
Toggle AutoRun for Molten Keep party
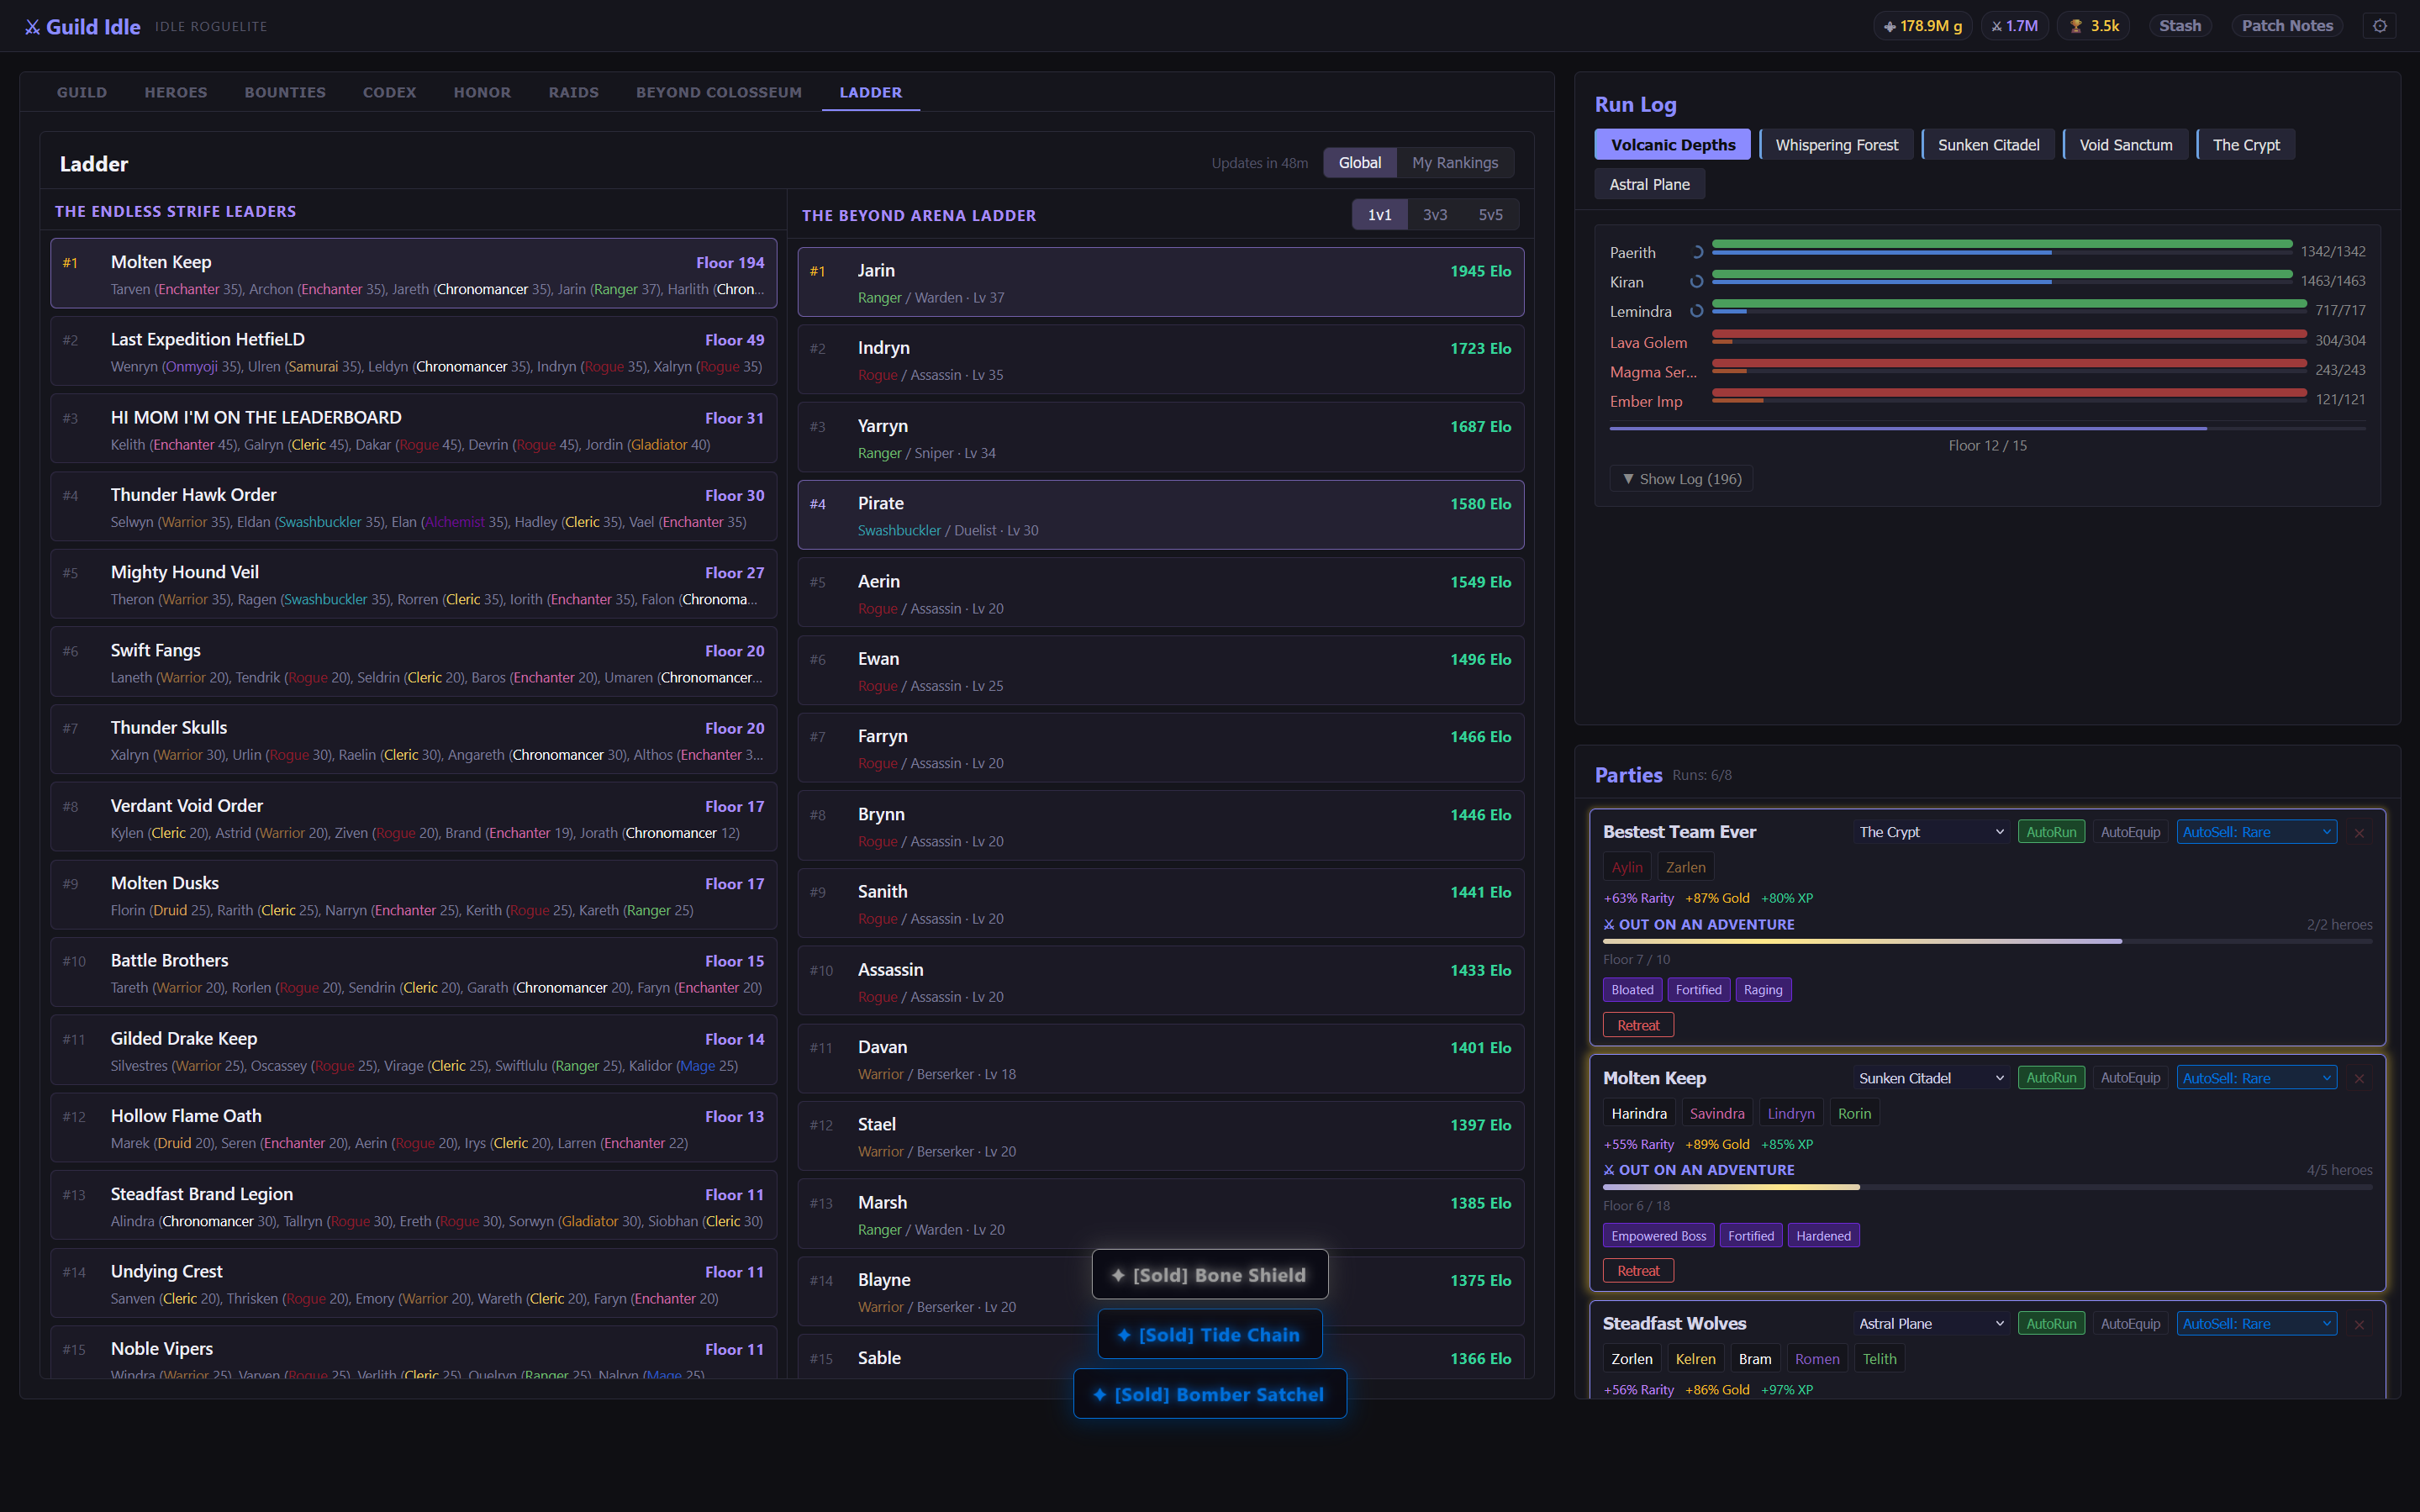coord(2051,1077)
